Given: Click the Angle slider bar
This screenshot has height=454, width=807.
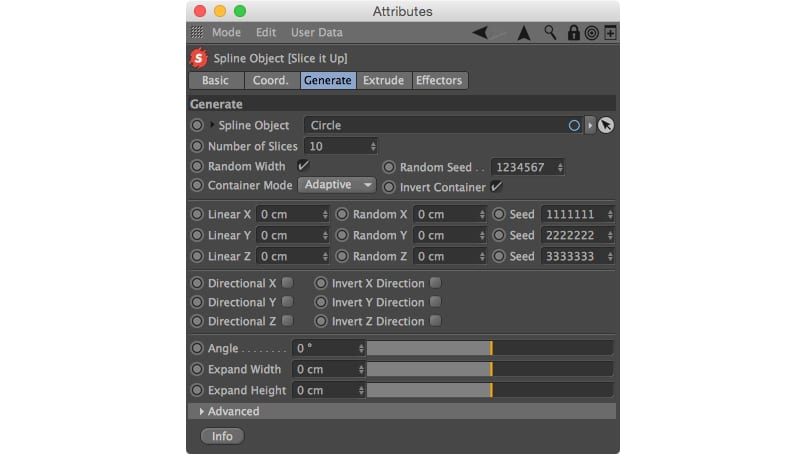Looking at the screenshot, I should pos(490,348).
